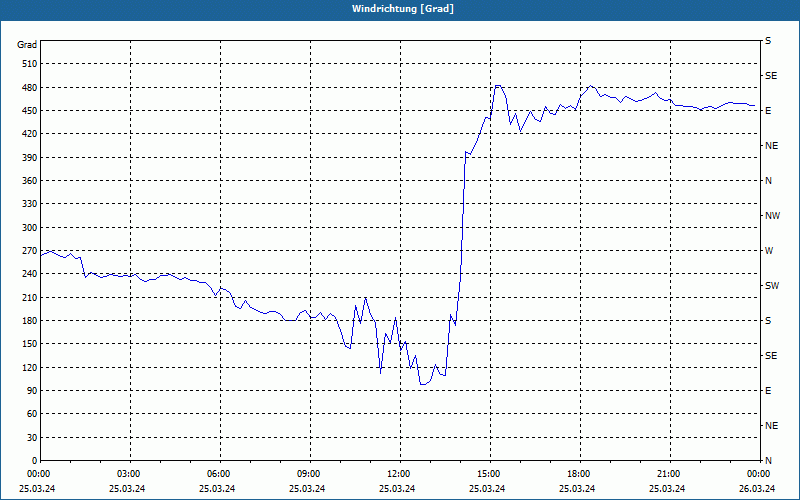Image resolution: width=800 pixels, height=500 pixels.
Task: Click the 0 value on the y-axis
Action: pyautogui.click(x=35, y=461)
